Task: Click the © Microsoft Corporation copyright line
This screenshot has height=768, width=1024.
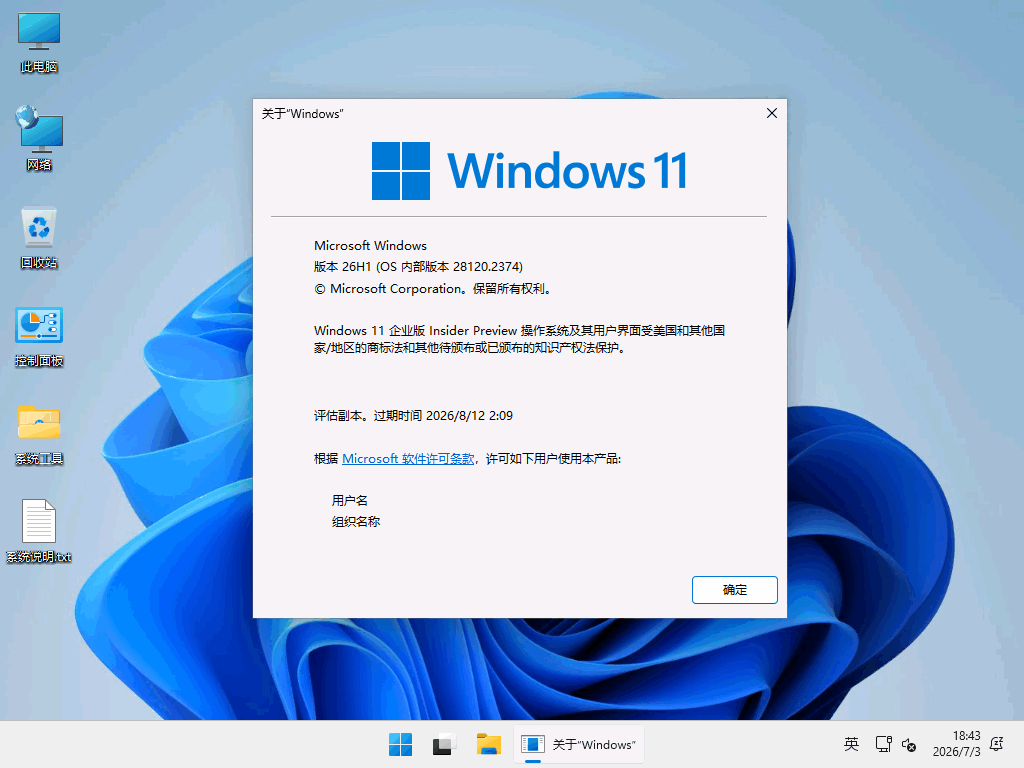Action: 434,289
